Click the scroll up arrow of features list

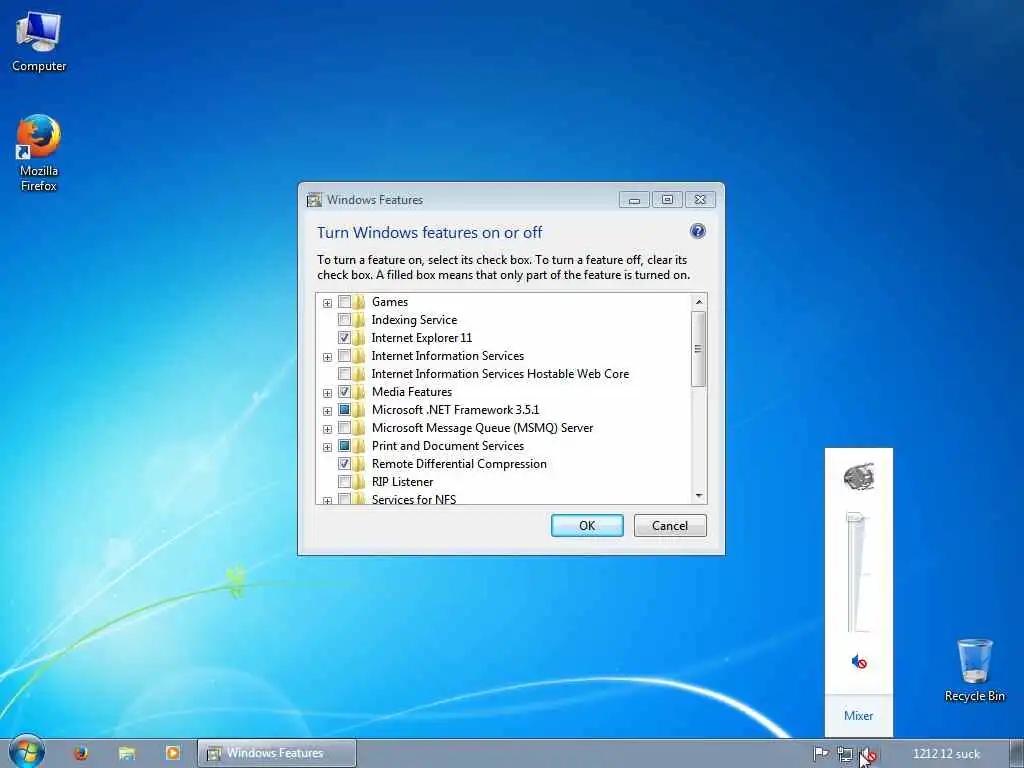[699, 302]
